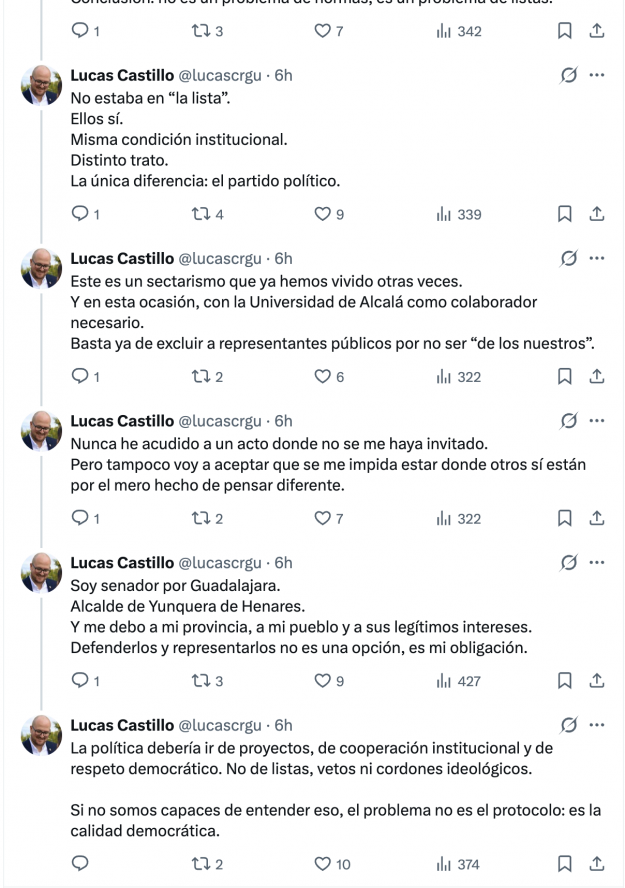Viewport: 625px width, 888px height.
Task: Click Lucas Castillo name on "Nunca he acudido" tweet
Action: coord(122,421)
